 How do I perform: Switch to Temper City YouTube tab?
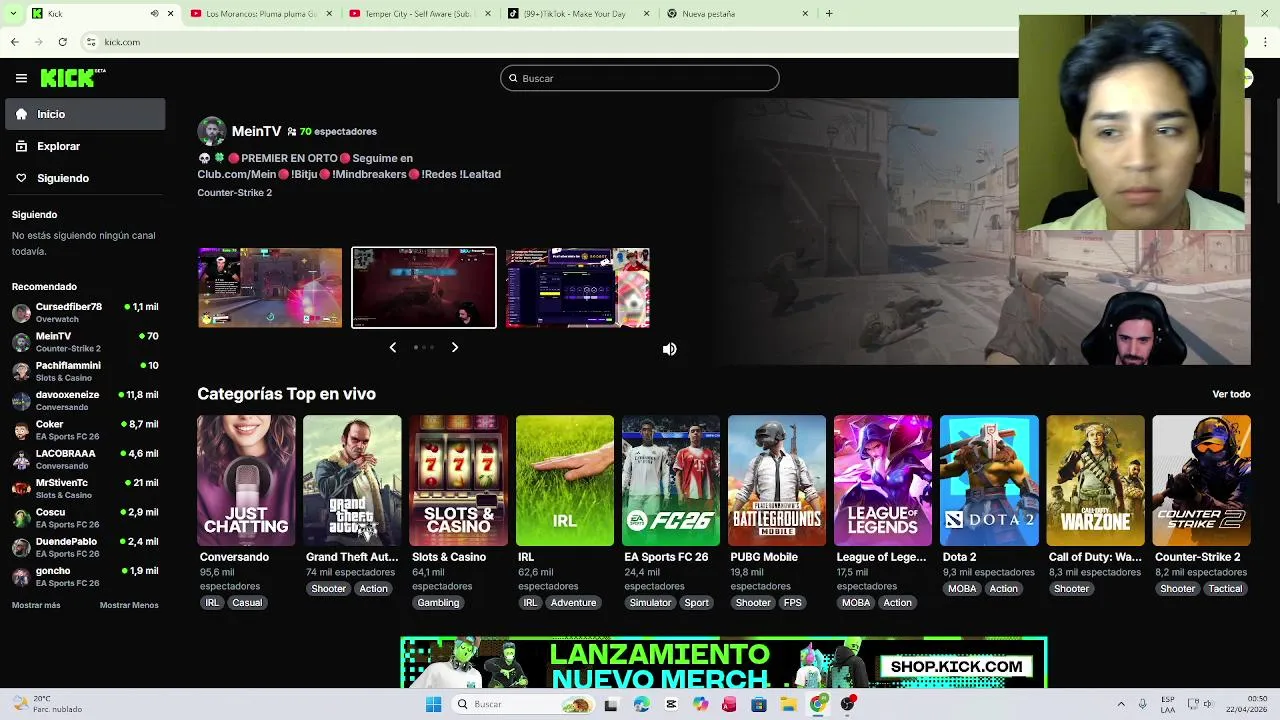tap(418, 14)
